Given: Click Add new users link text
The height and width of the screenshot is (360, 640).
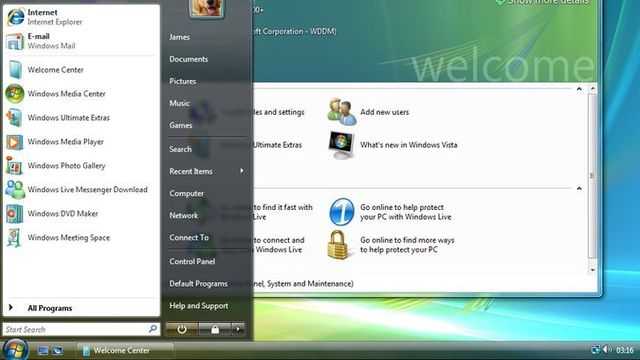Looking at the screenshot, I should pyautogui.click(x=384, y=112).
